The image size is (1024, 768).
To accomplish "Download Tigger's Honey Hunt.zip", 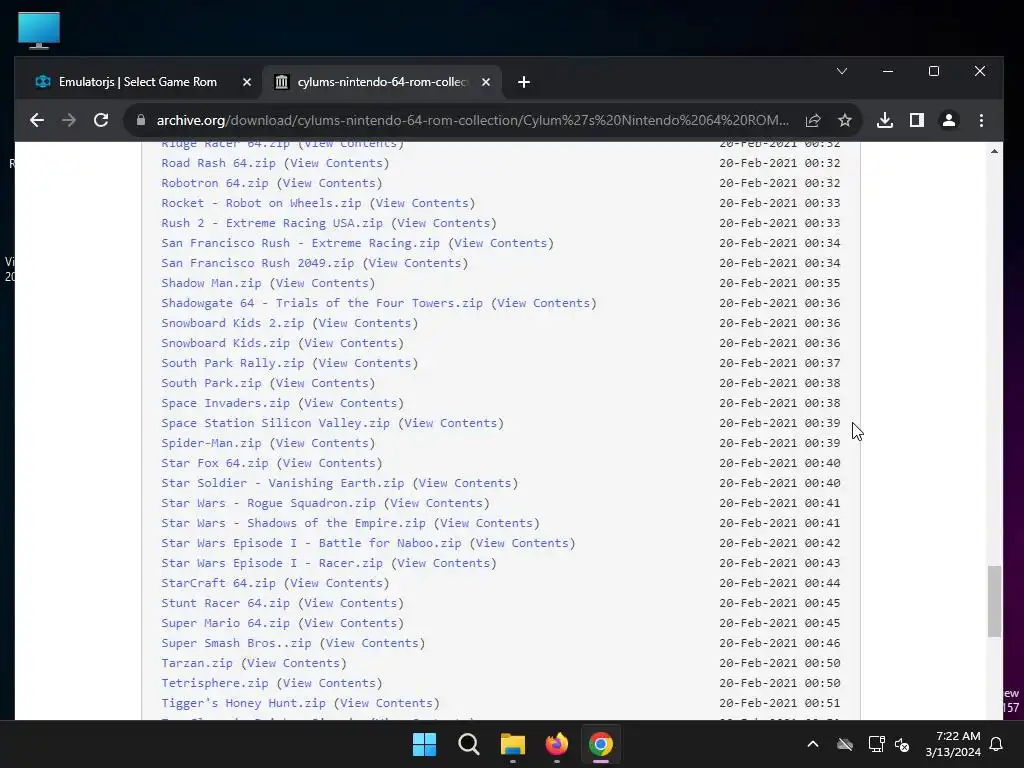I will [243, 703].
